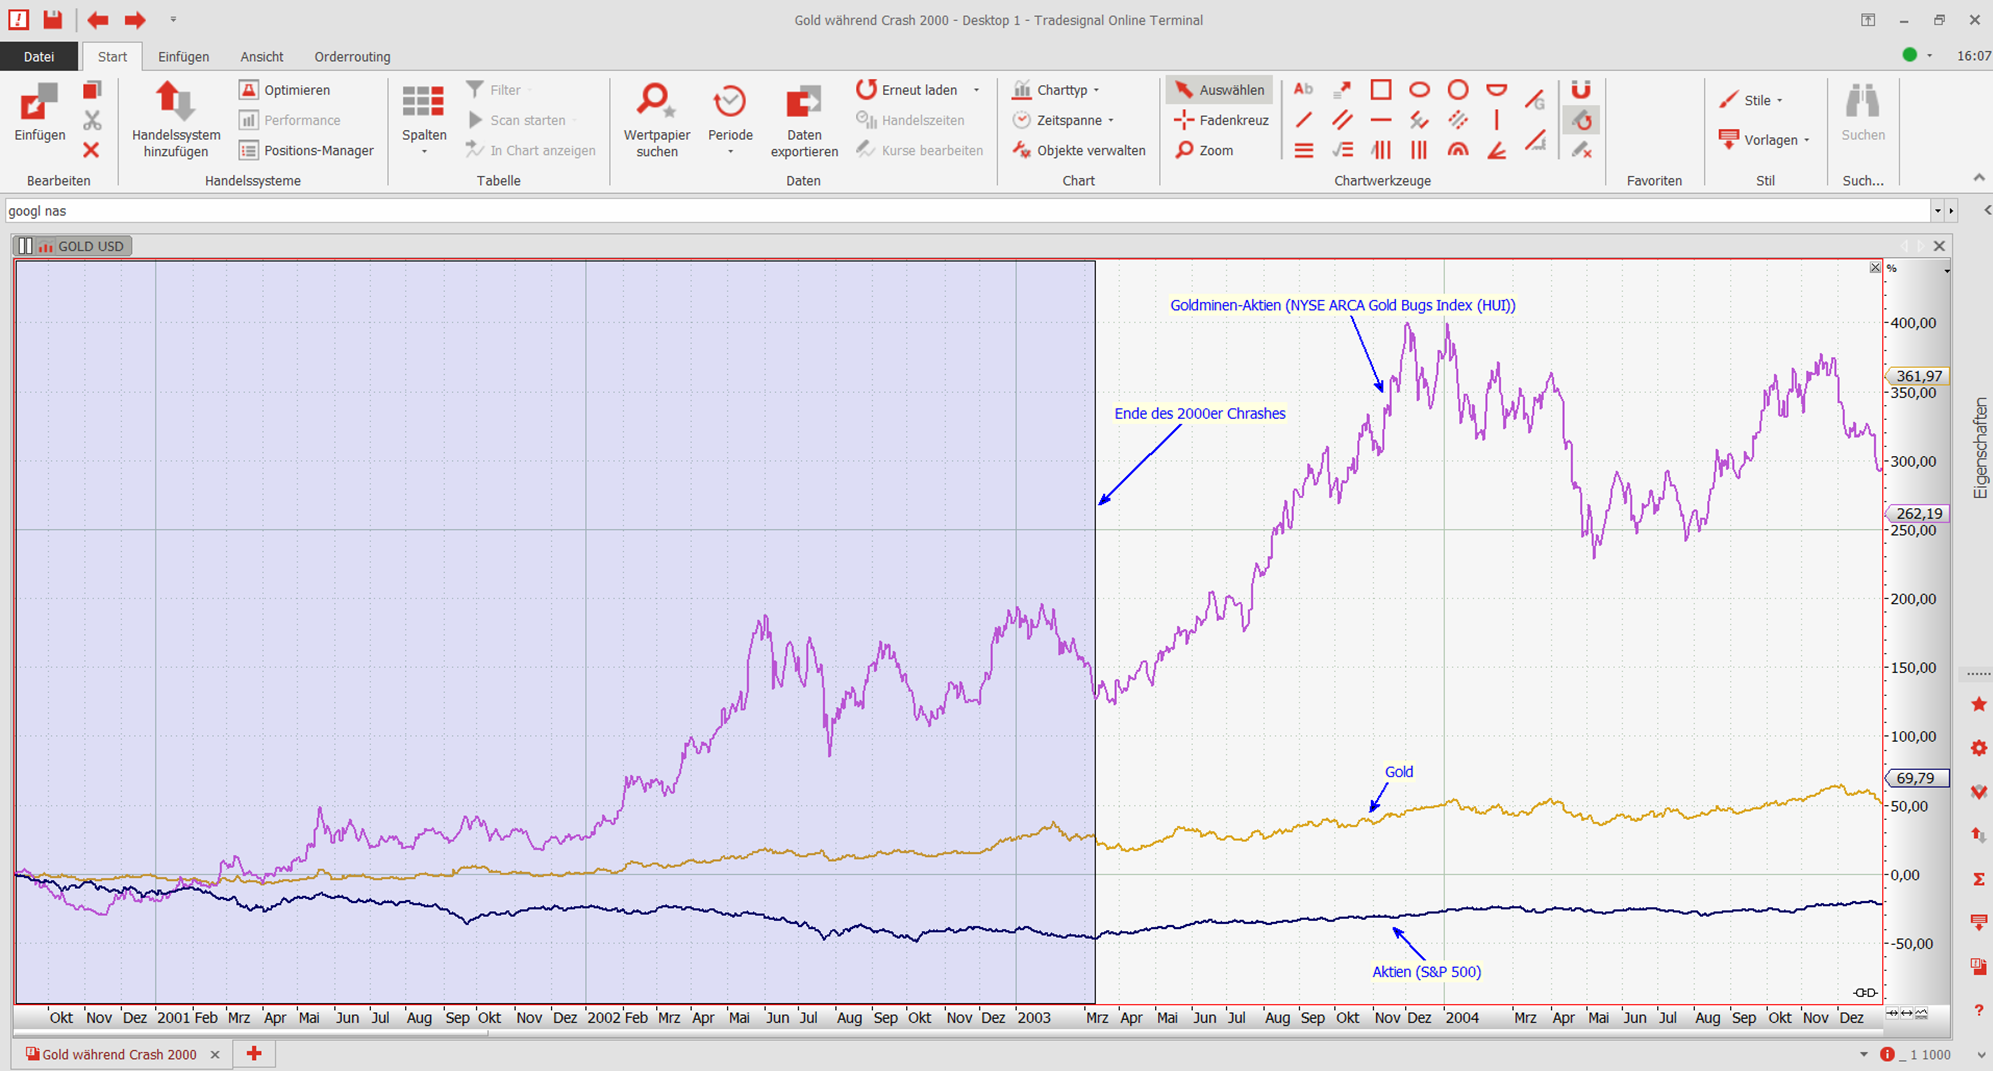Pick the text annotation tool (Ab)
The image size is (1993, 1071).
tap(1303, 90)
